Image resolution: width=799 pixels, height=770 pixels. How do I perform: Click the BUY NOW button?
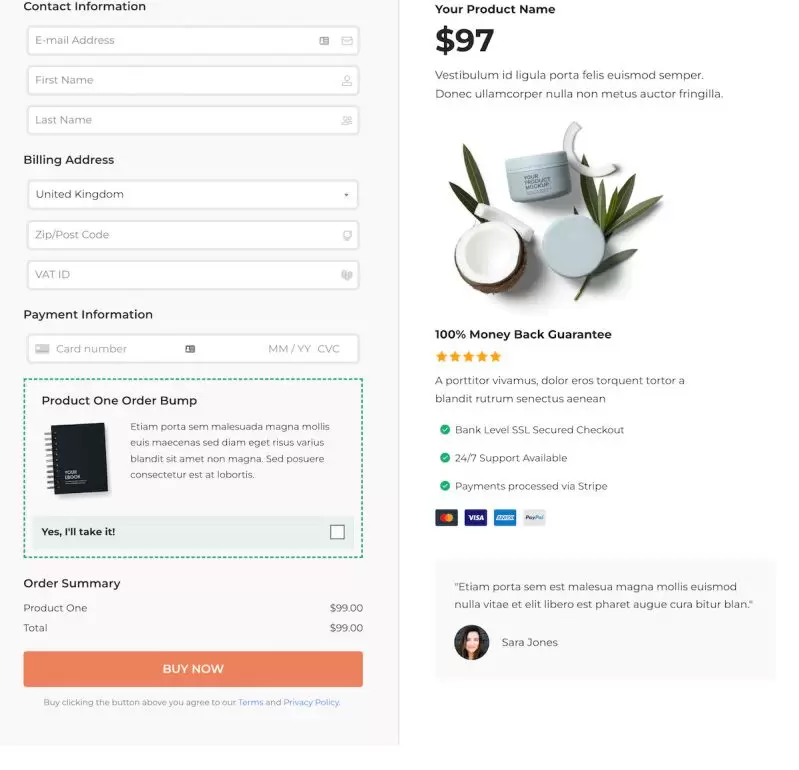(x=193, y=669)
